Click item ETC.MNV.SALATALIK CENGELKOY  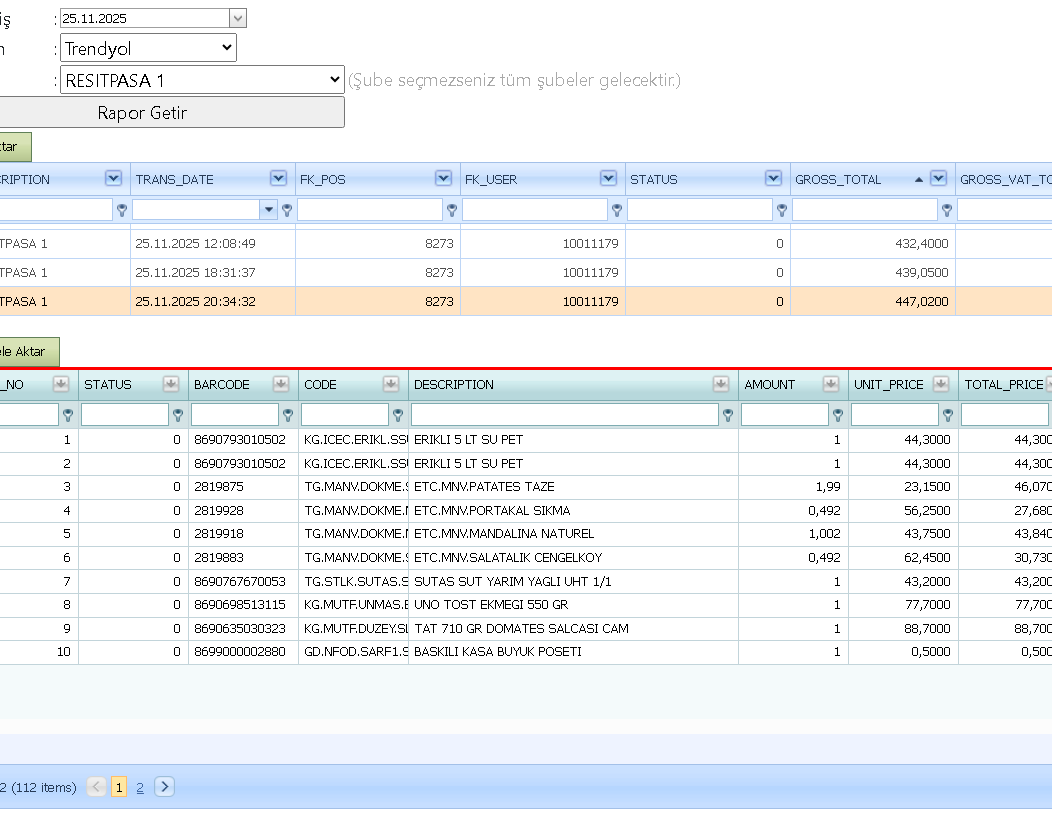pyautogui.click(x=508, y=558)
